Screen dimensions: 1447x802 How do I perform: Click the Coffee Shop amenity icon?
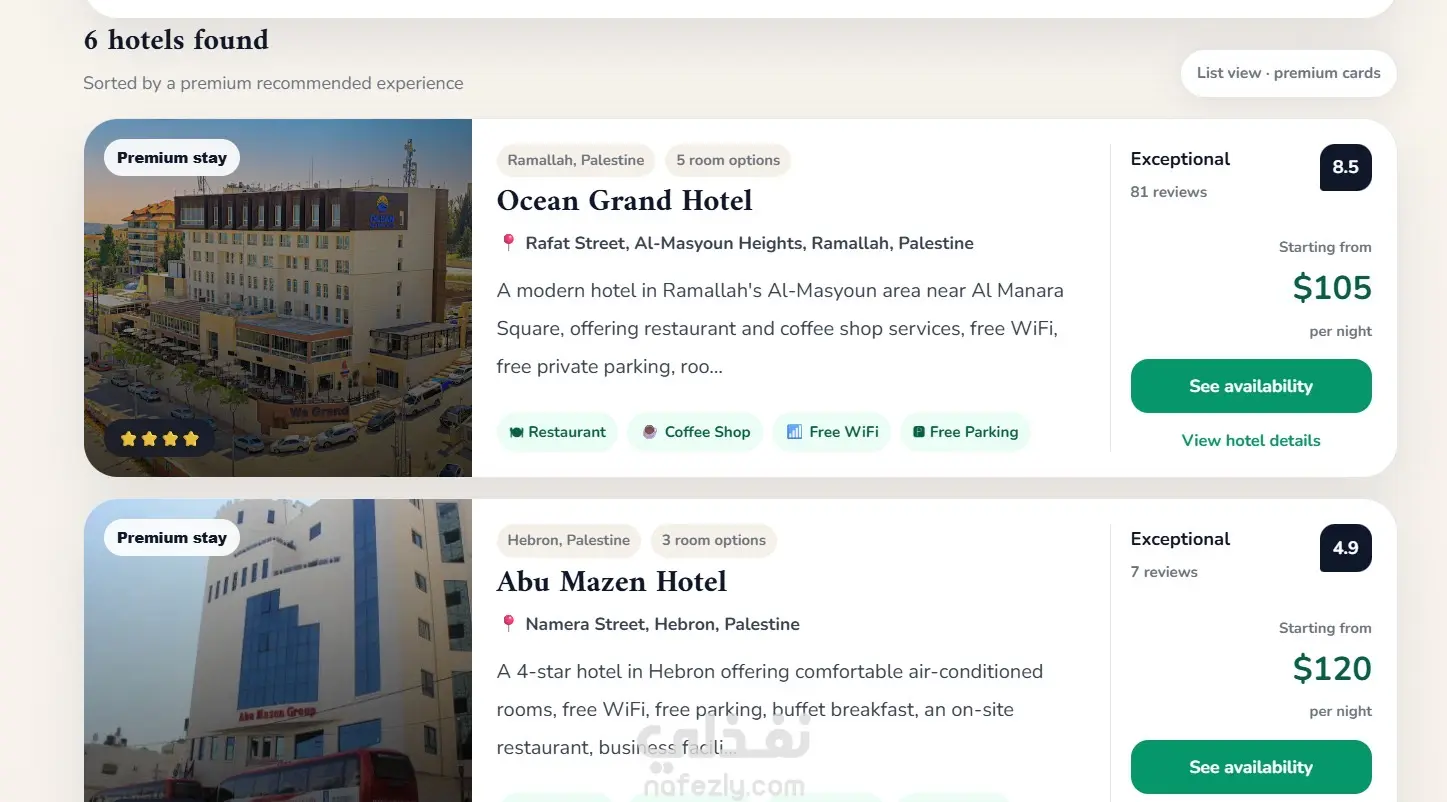pyautogui.click(x=650, y=432)
